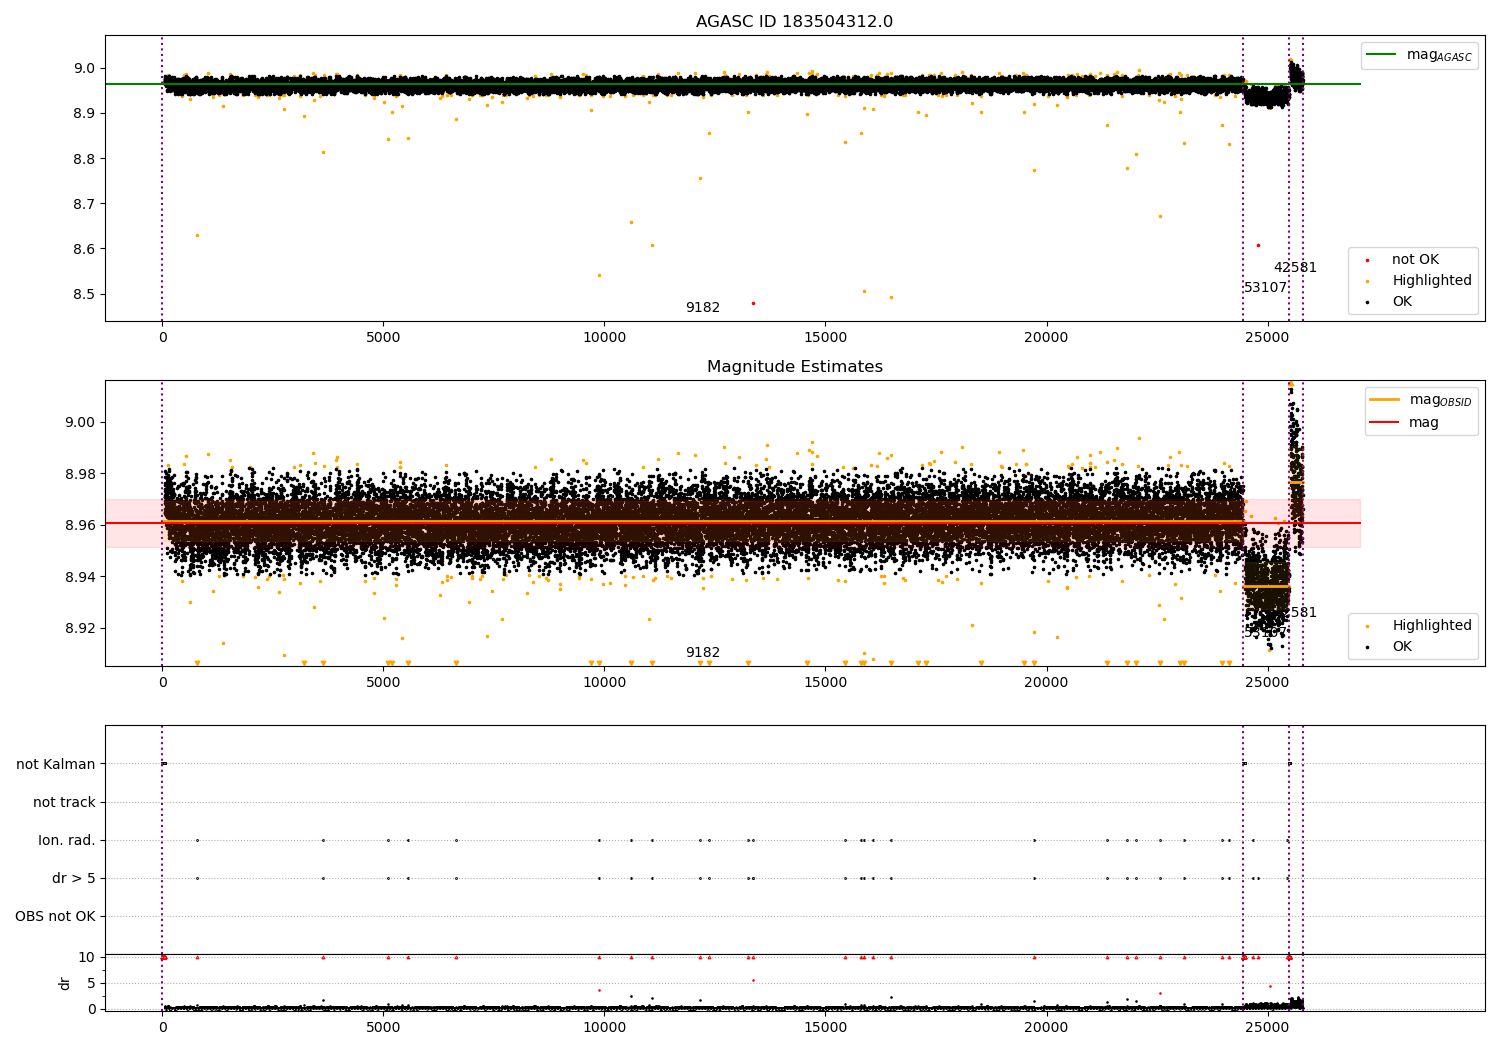Click the '8.96' y-tick of the middle plot
The height and width of the screenshot is (1050, 1500).
point(80,525)
